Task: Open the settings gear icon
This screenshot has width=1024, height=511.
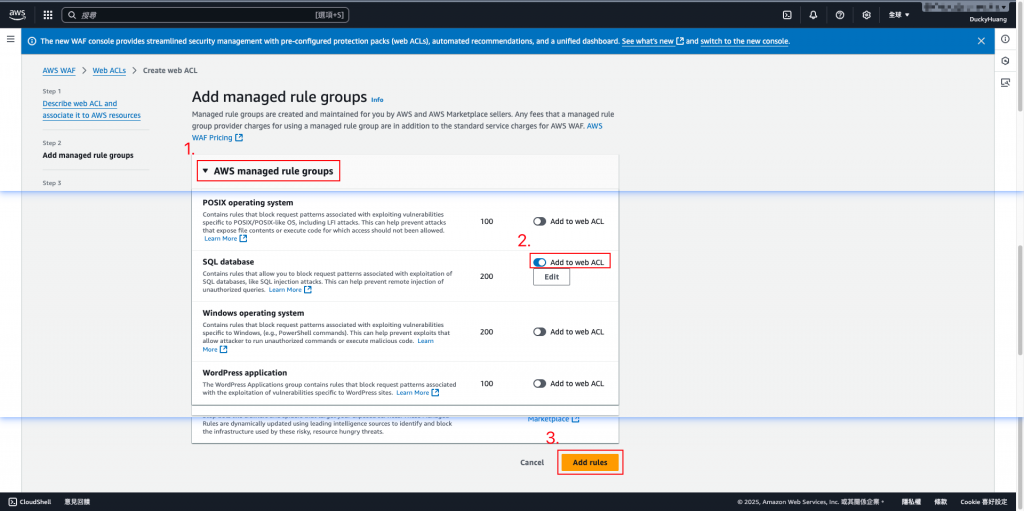Action: click(866, 14)
